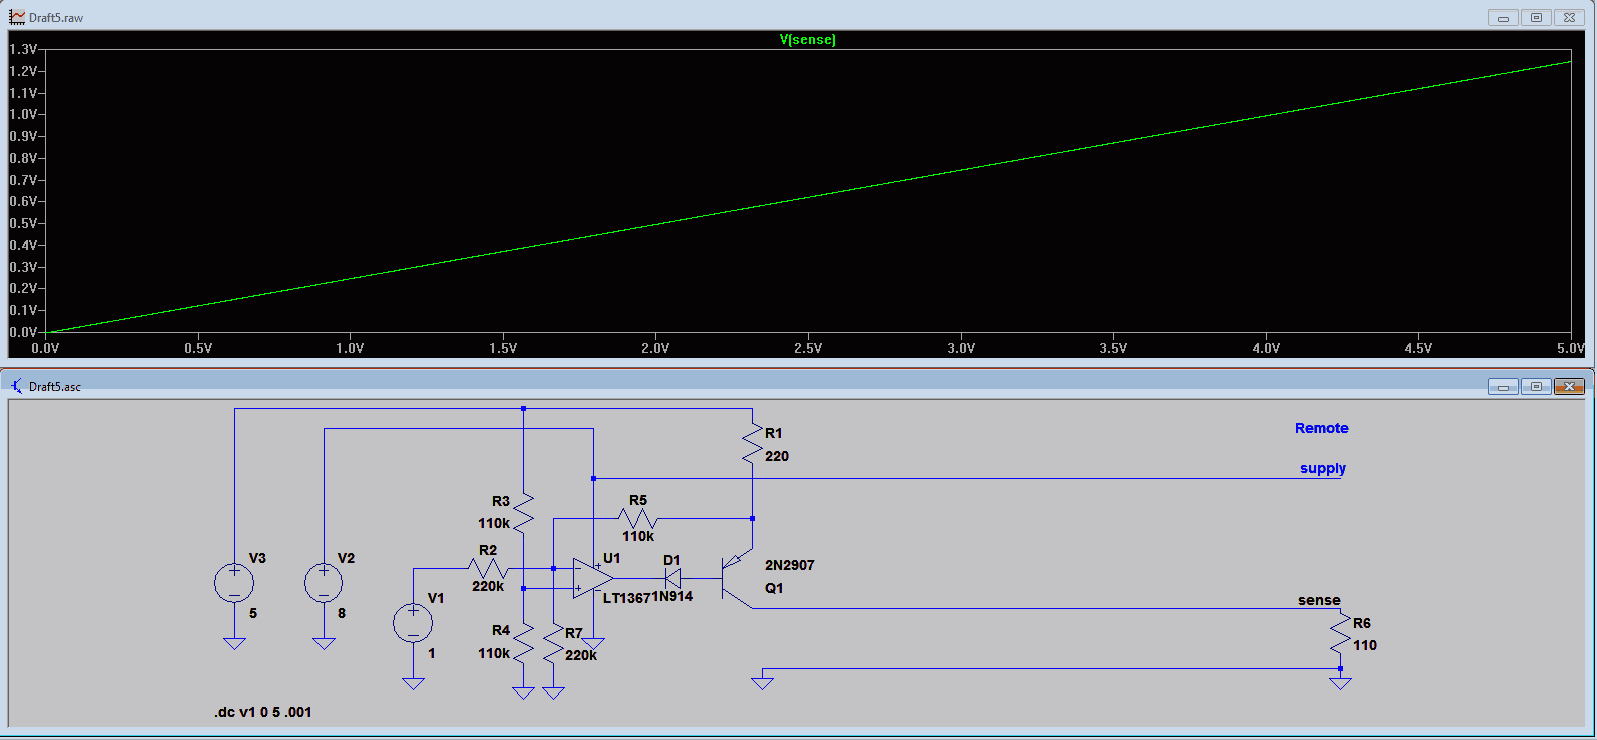The image size is (1597, 740).
Task: Click the D1 reference label
Action: coord(672,560)
